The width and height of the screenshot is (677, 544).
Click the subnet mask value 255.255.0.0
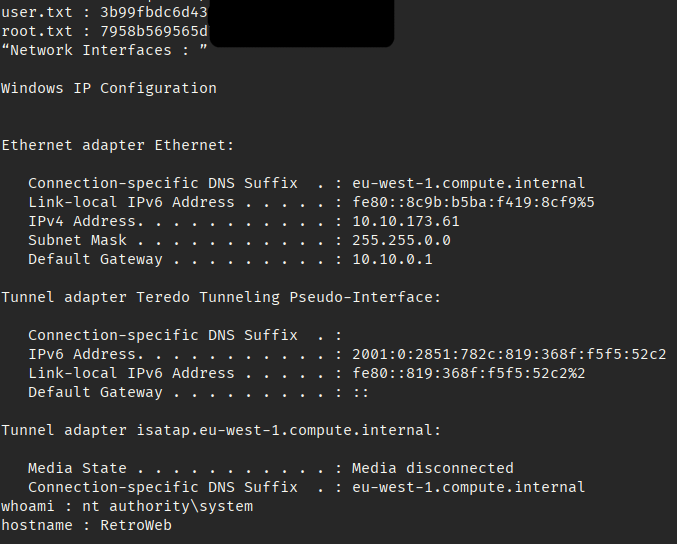coord(400,240)
